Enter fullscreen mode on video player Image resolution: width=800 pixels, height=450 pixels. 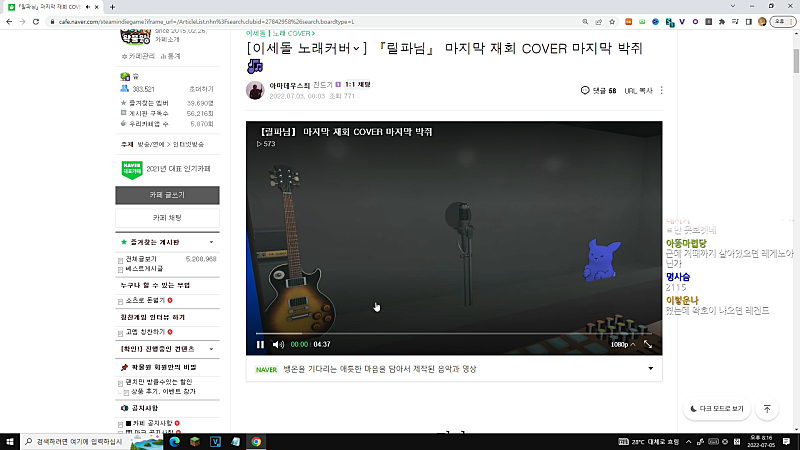[648, 344]
